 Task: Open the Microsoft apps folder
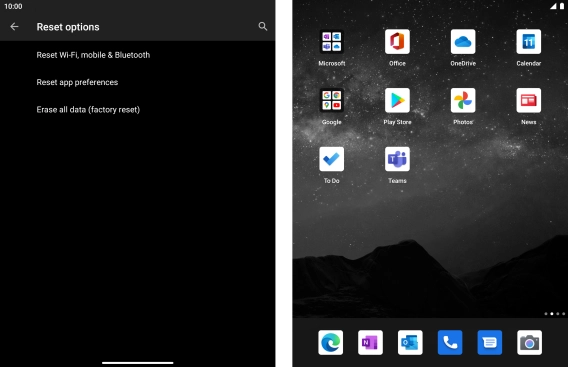pyautogui.click(x=331, y=42)
